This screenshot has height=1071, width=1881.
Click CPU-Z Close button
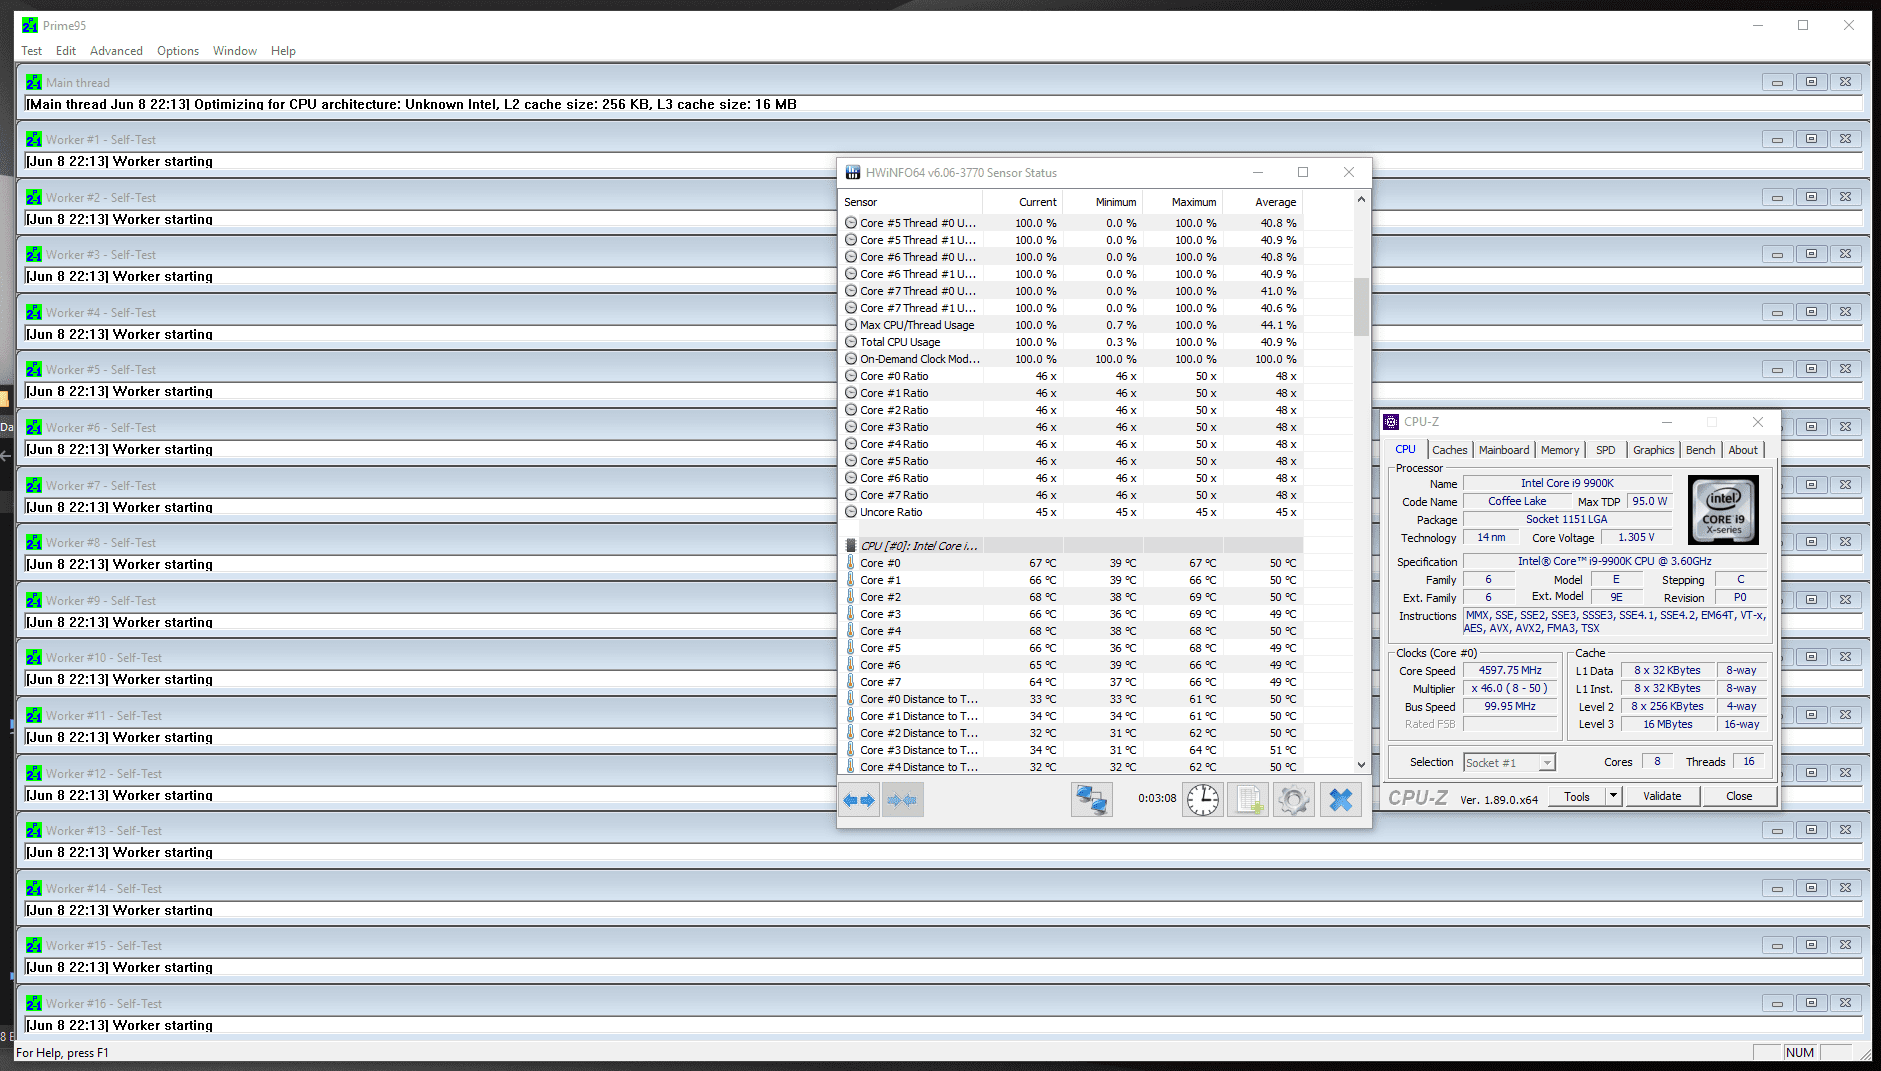1739,796
